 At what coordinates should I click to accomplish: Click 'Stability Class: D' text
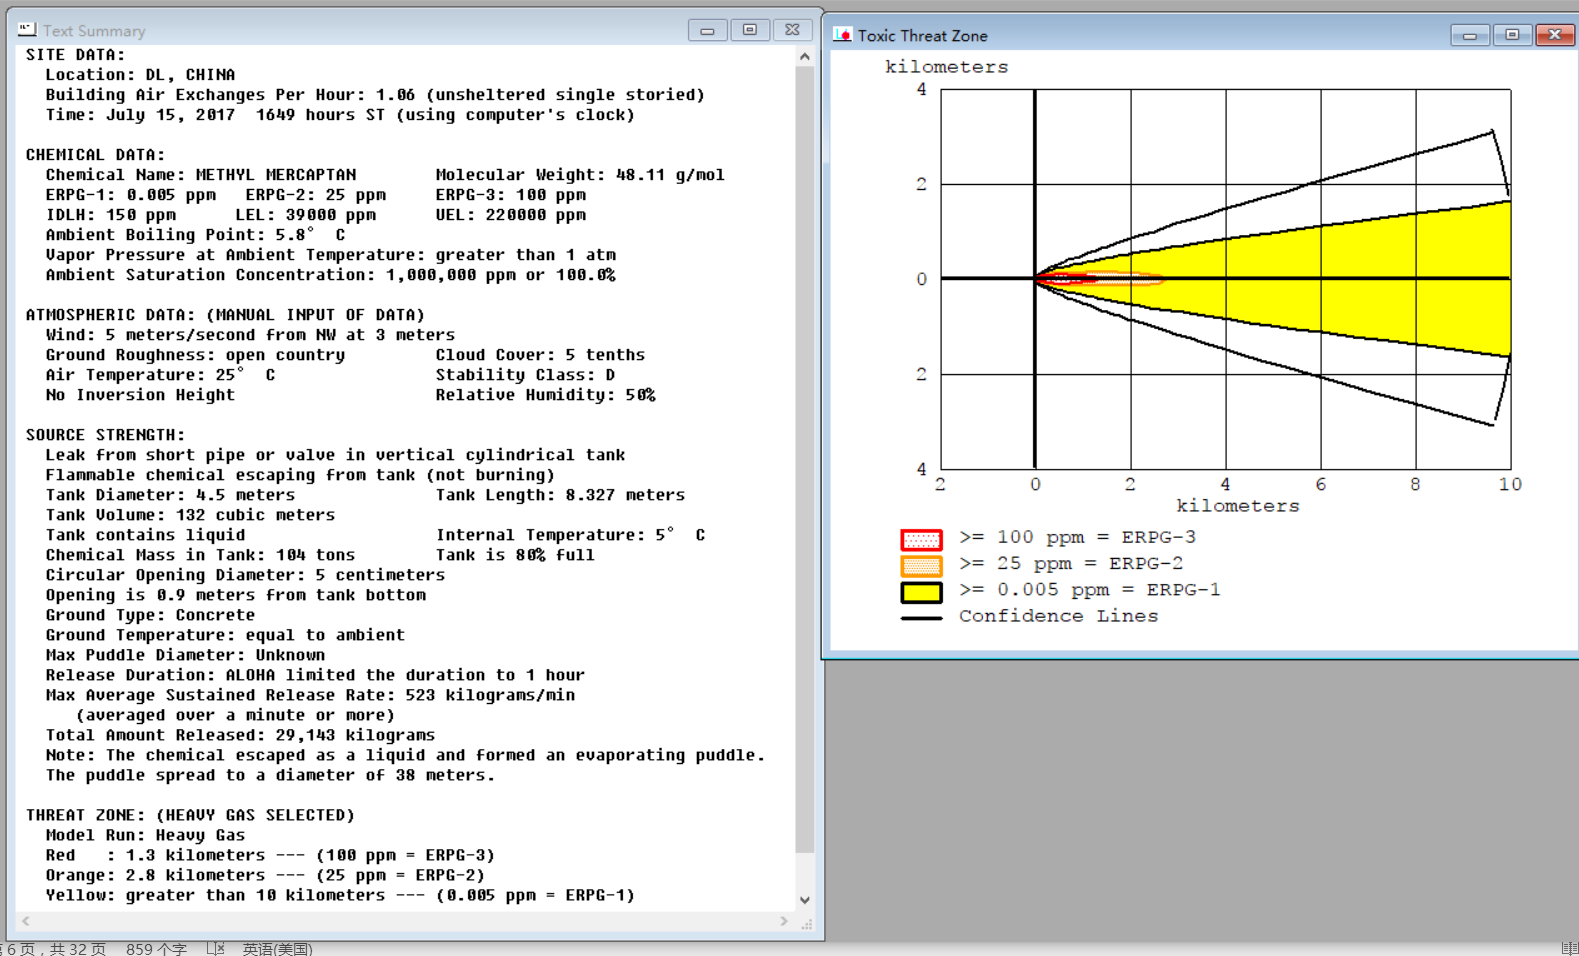point(526,375)
